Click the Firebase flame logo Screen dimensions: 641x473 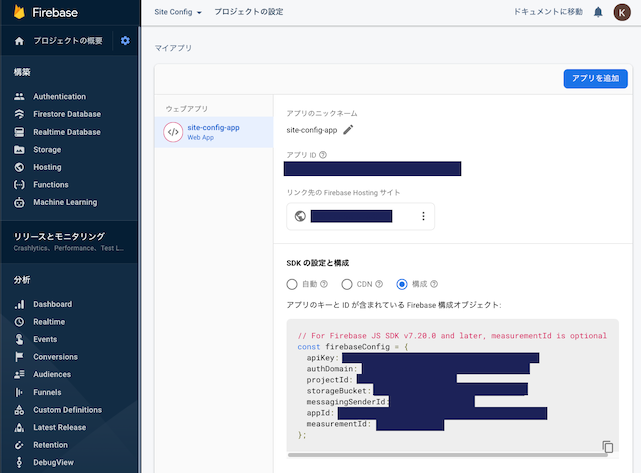[19, 12]
